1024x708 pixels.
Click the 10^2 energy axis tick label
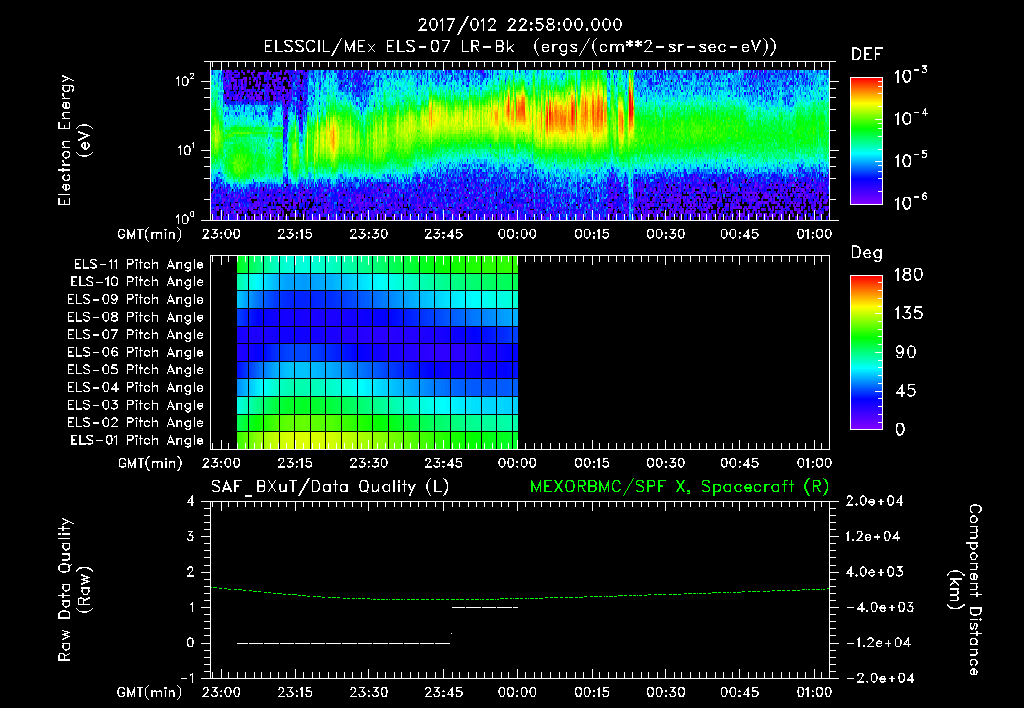pyautogui.click(x=185, y=81)
